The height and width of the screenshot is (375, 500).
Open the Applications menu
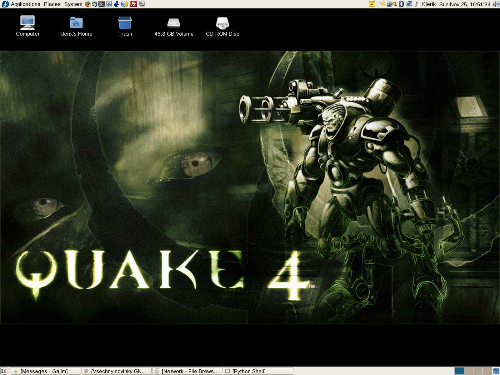pyautogui.click(x=25, y=4)
